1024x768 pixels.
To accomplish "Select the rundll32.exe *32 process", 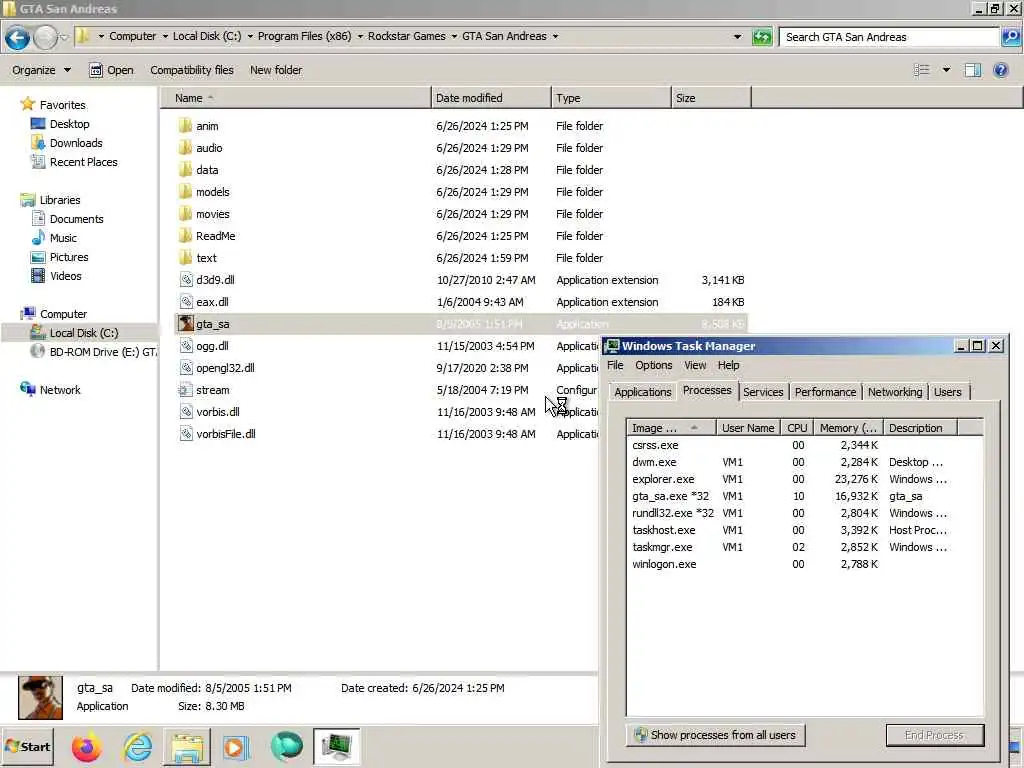I will [805, 513].
